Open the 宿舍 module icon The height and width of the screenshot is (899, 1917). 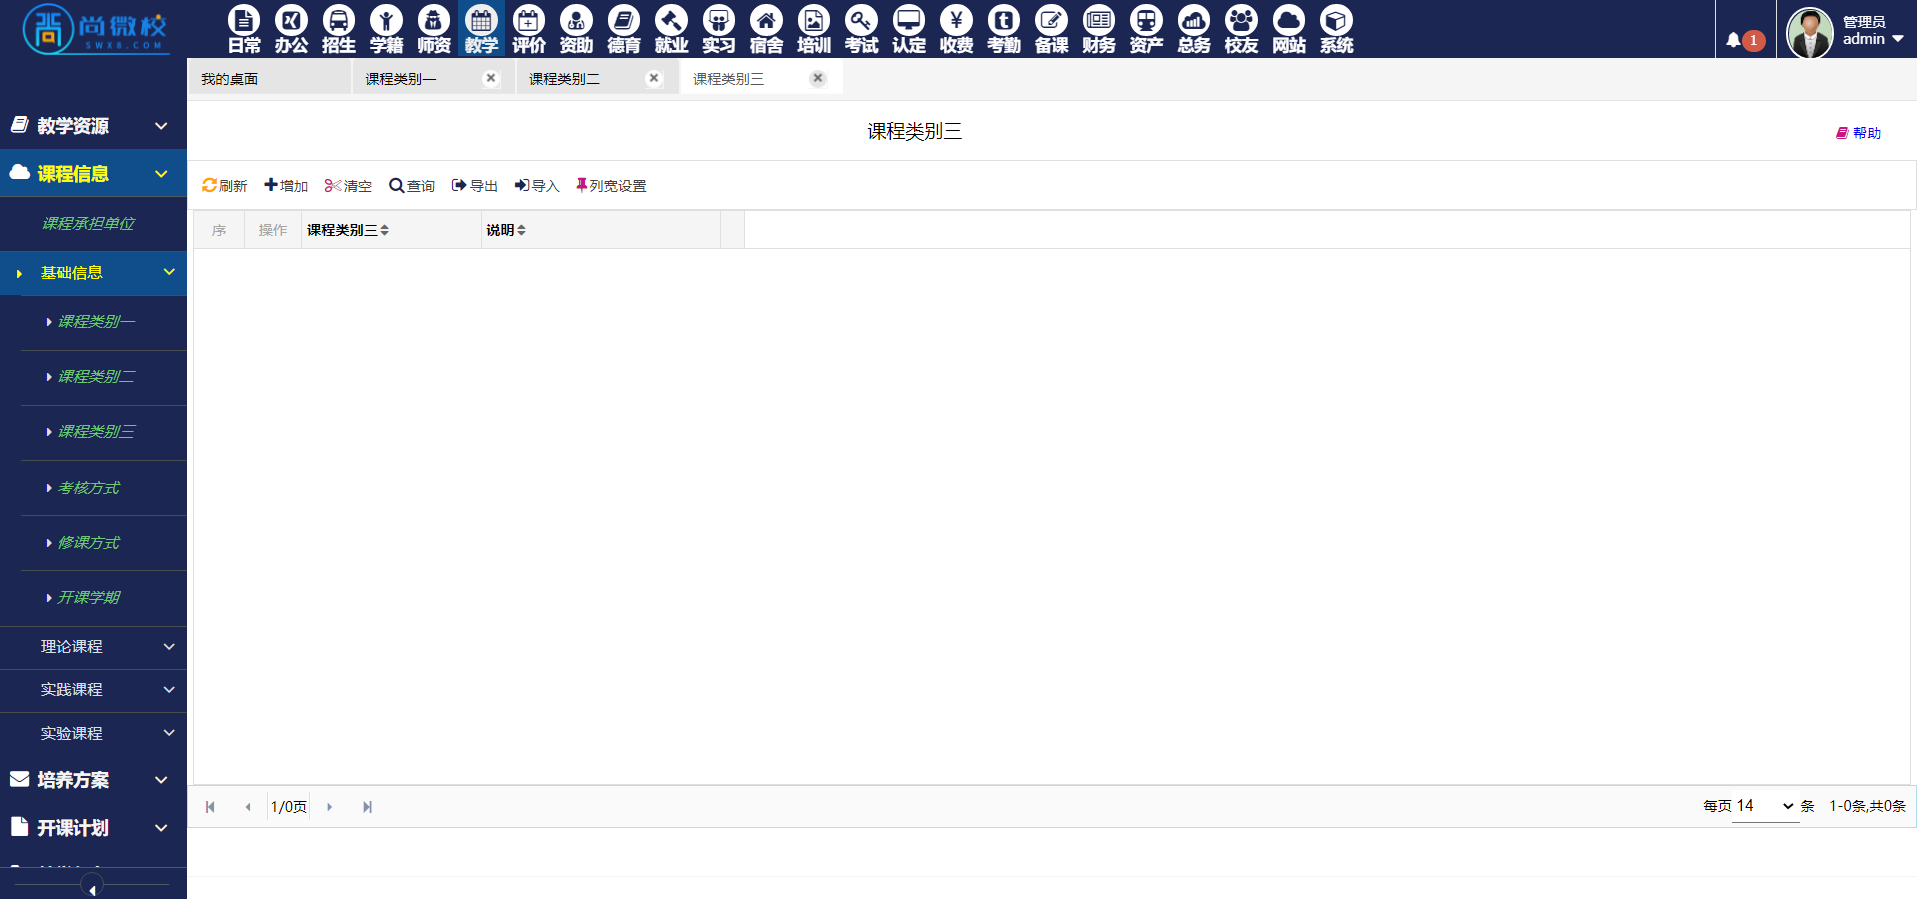point(766,29)
